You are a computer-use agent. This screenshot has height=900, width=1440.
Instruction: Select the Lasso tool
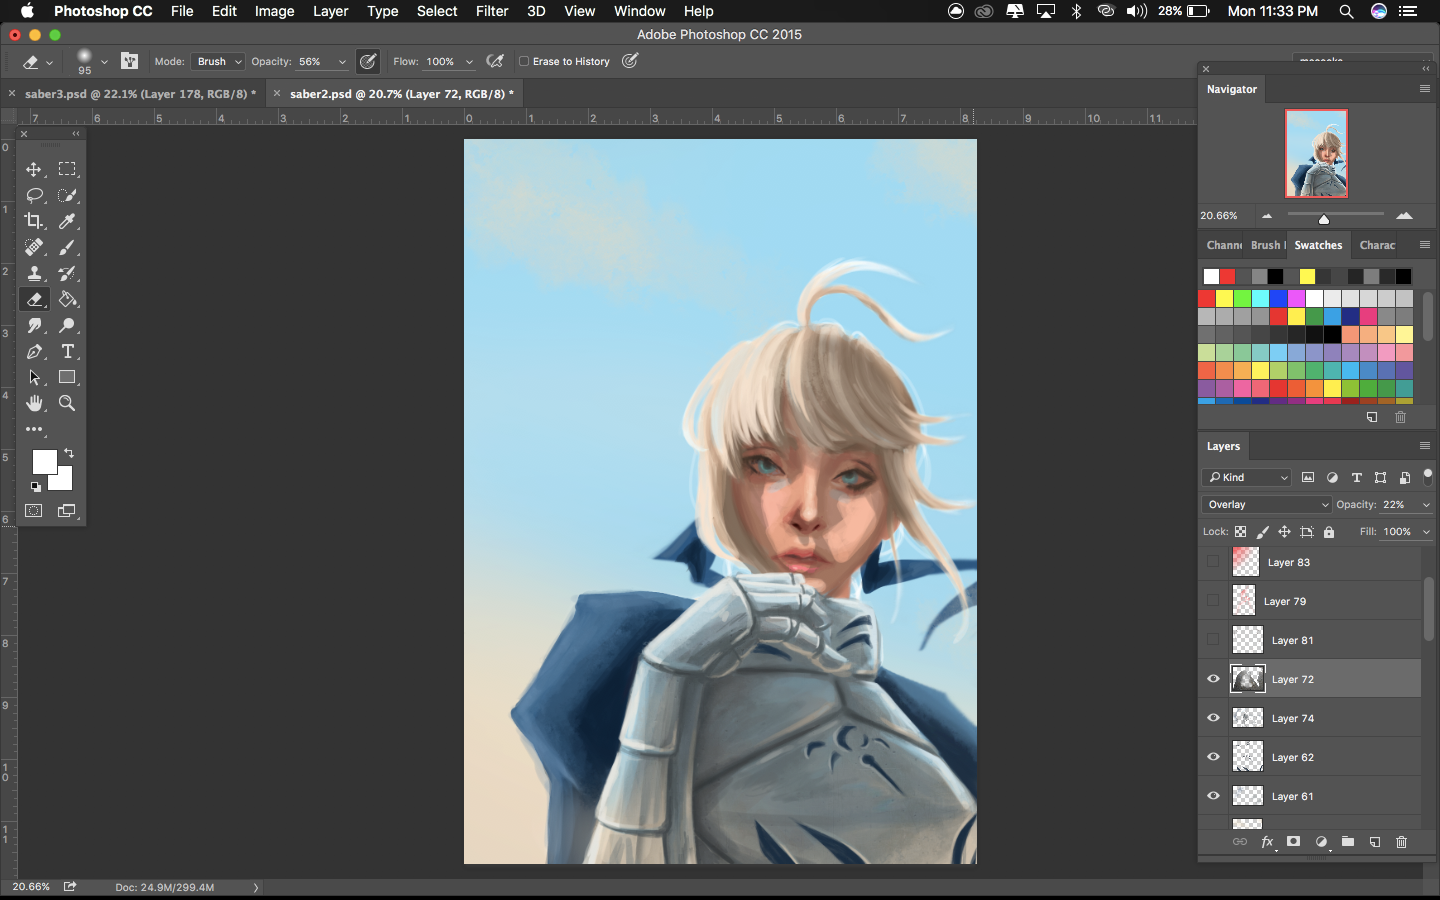click(x=34, y=195)
